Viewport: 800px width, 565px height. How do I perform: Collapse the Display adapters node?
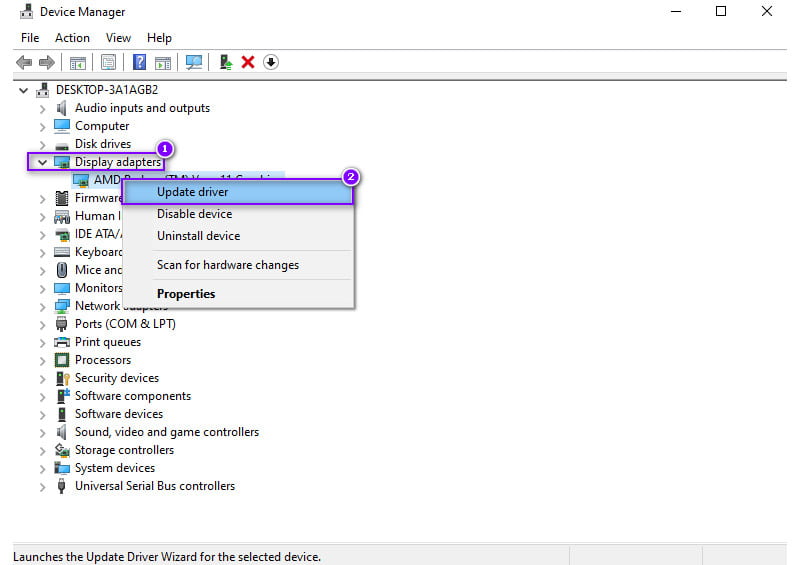(x=42, y=162)
